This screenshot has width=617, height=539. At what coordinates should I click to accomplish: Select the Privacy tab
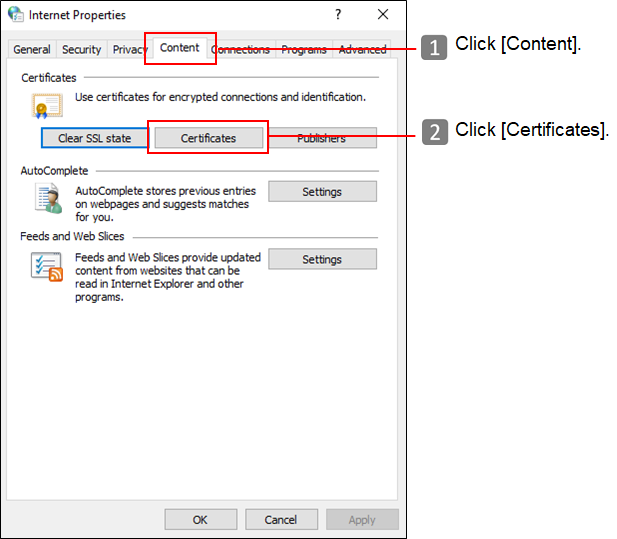click(129, 50)
